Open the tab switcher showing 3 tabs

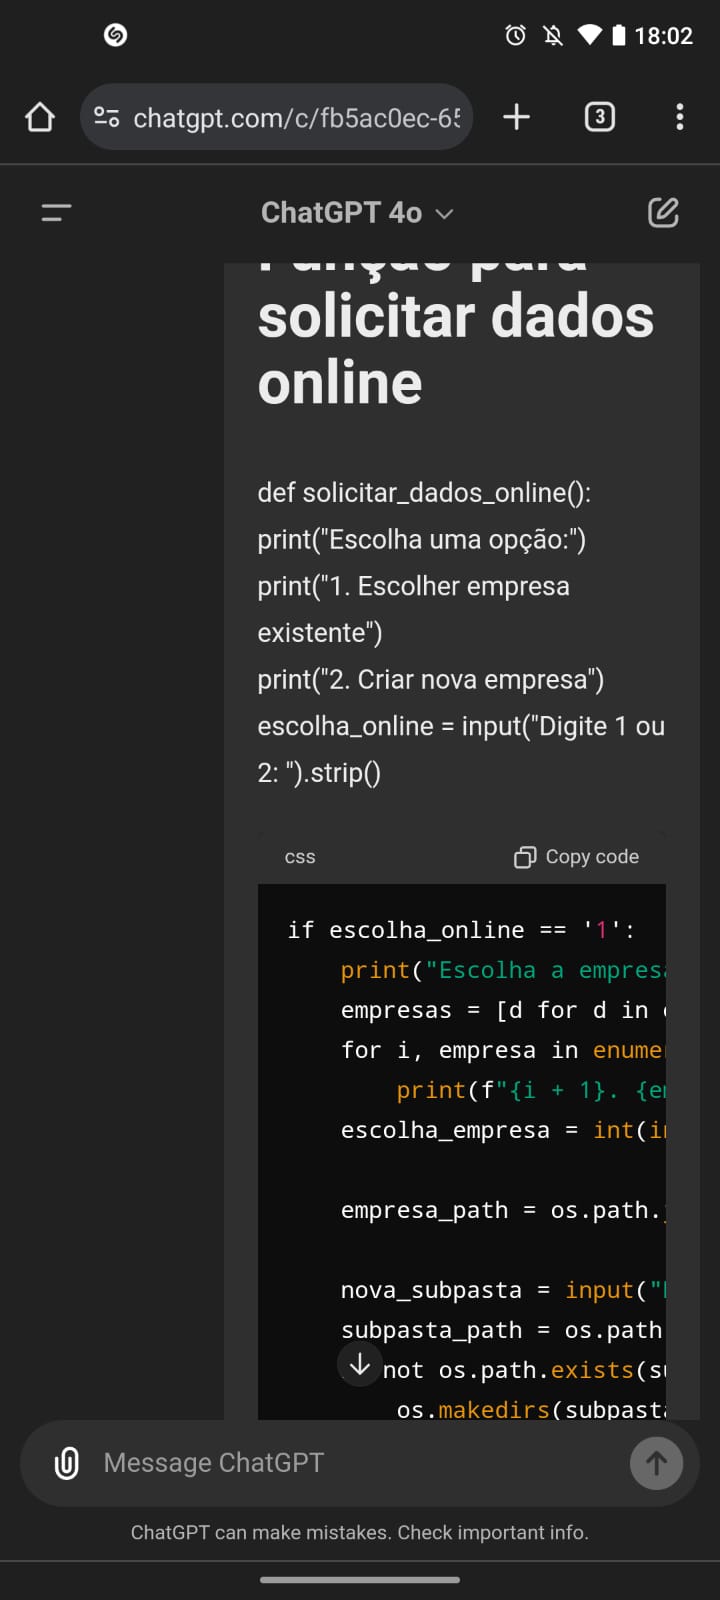pyautogui.click(x=599, y=117)
